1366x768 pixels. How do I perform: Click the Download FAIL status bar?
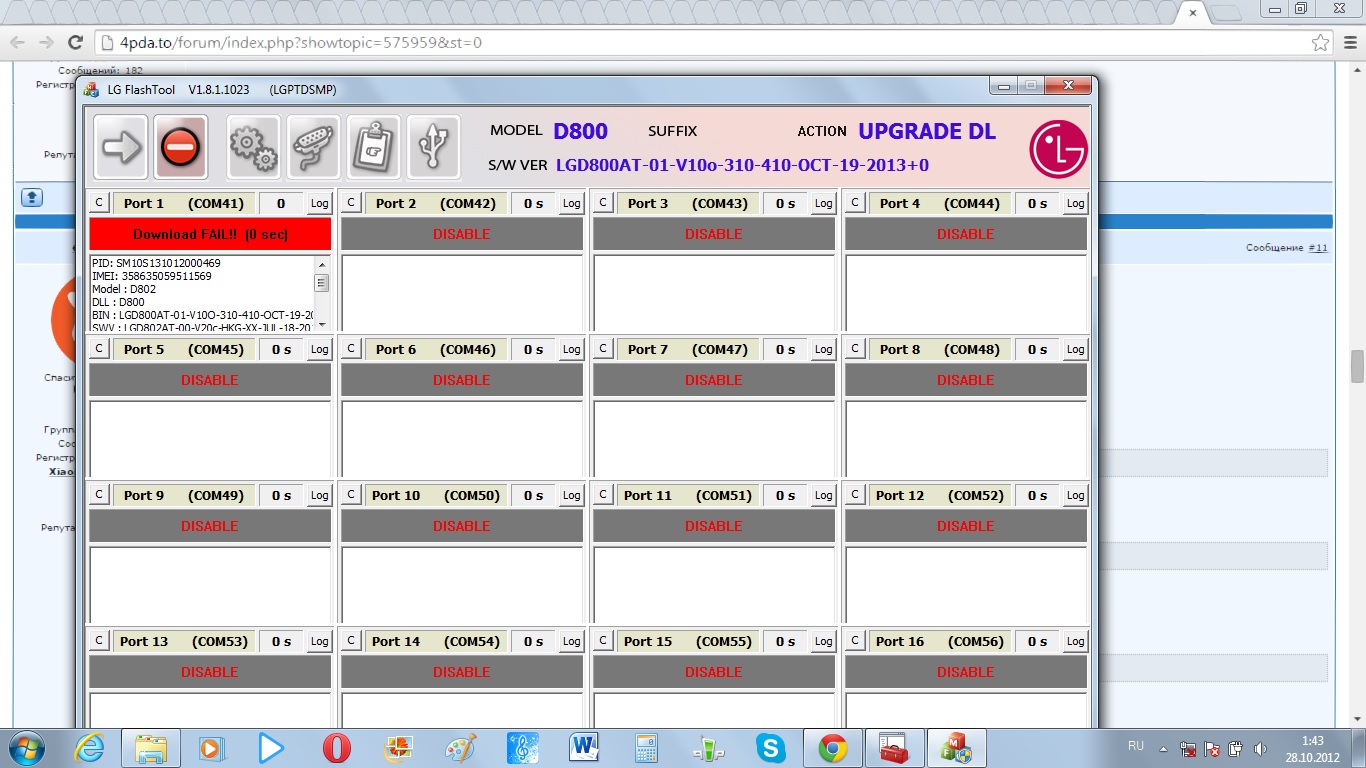(210, 234)
